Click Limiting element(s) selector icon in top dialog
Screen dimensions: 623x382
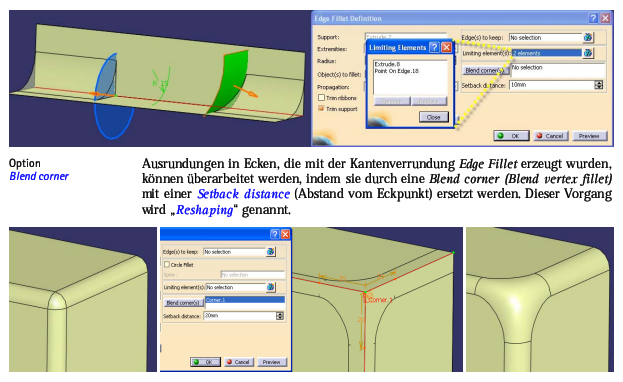tap(588, 53)
